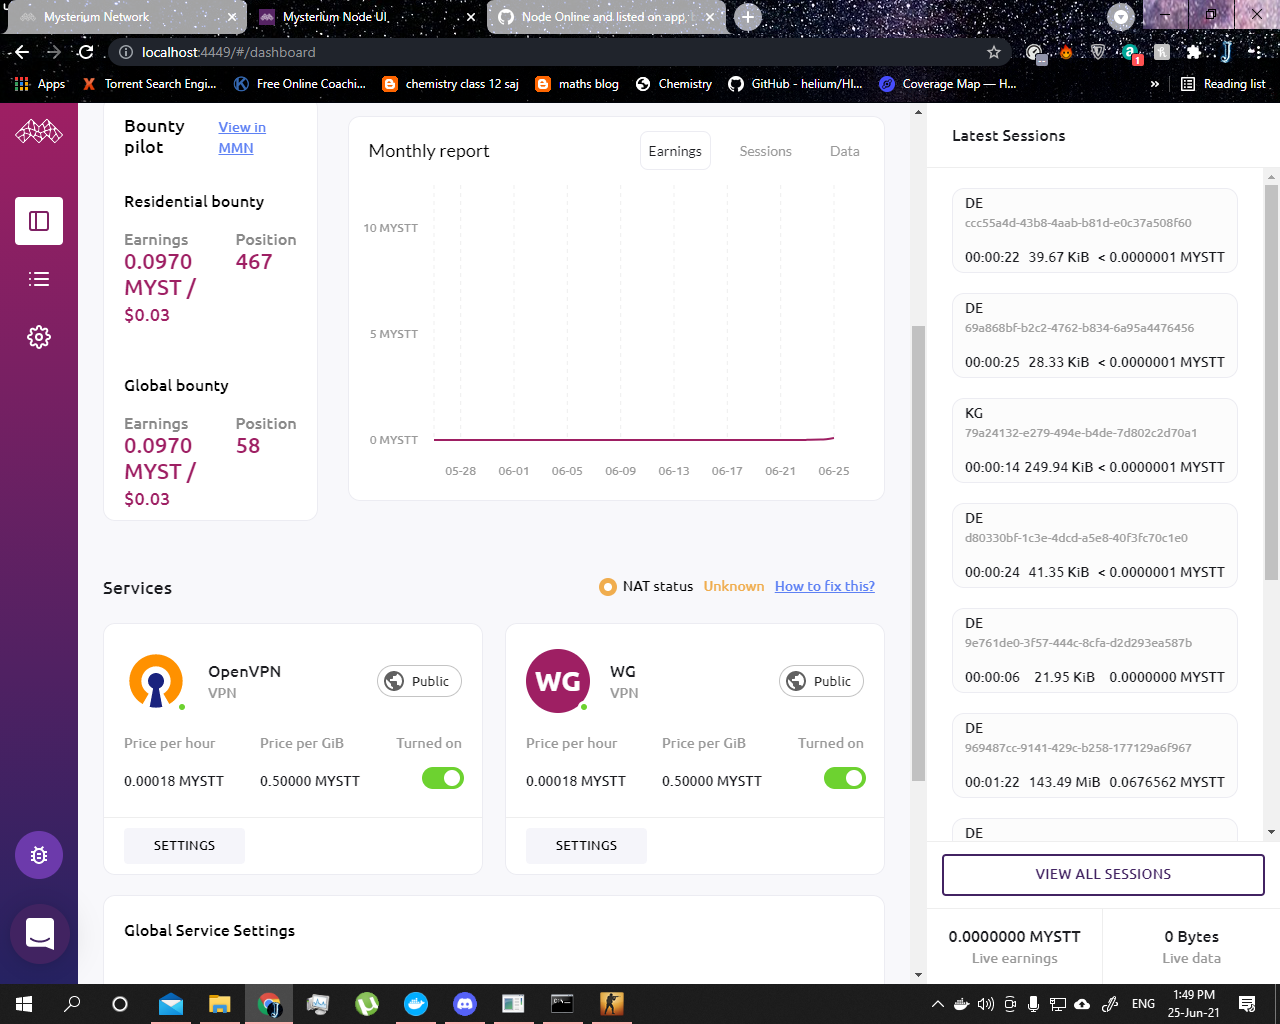Open the Dashboard panel icon in sidebar
The image size is (1280, 1024).
click(x=38, y=221)
